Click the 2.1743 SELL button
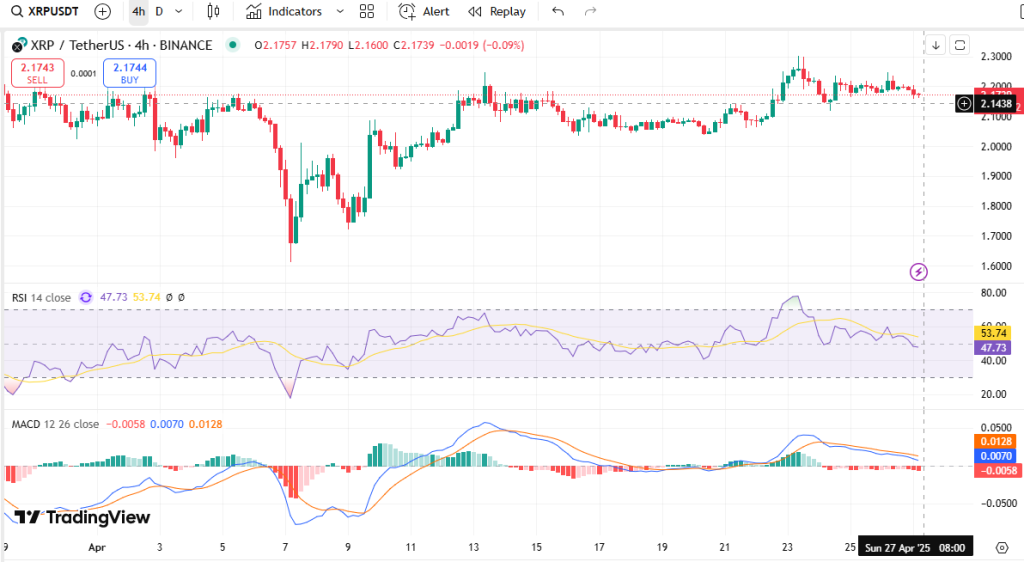The image size is (1024, 562). pos(37,73)
